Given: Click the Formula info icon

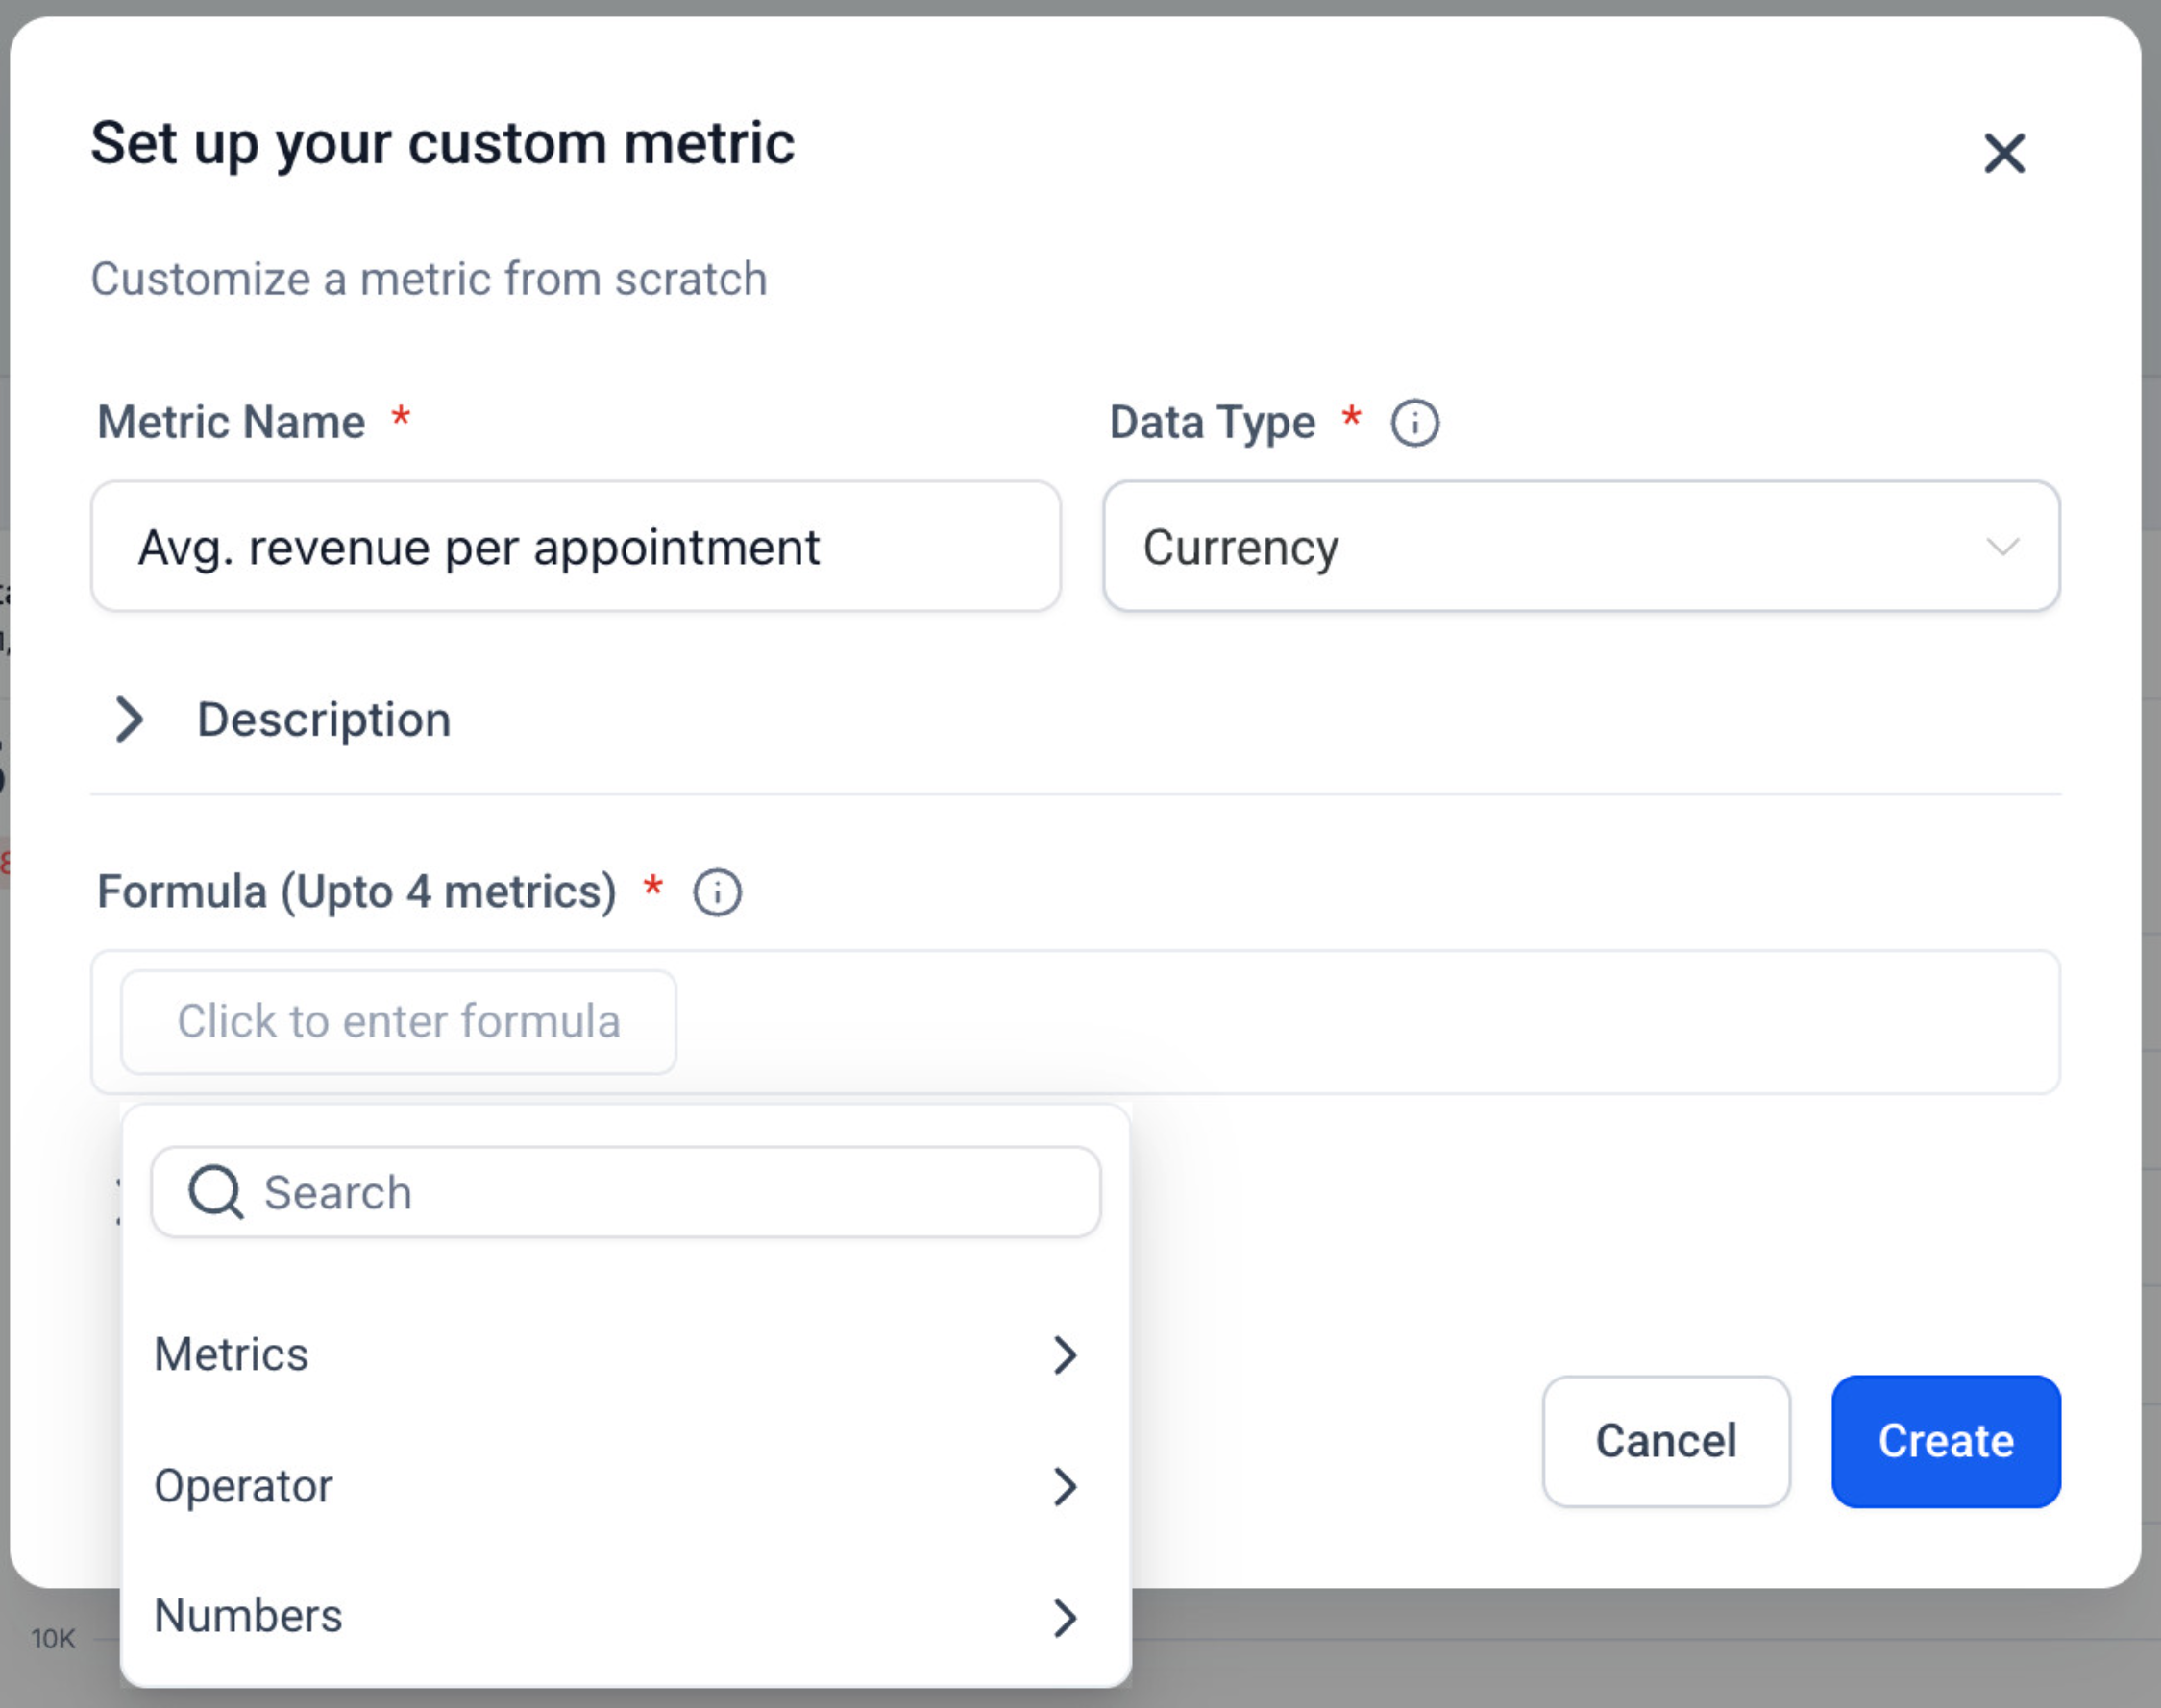Looking at the screenshot, I should coord(717,892).
